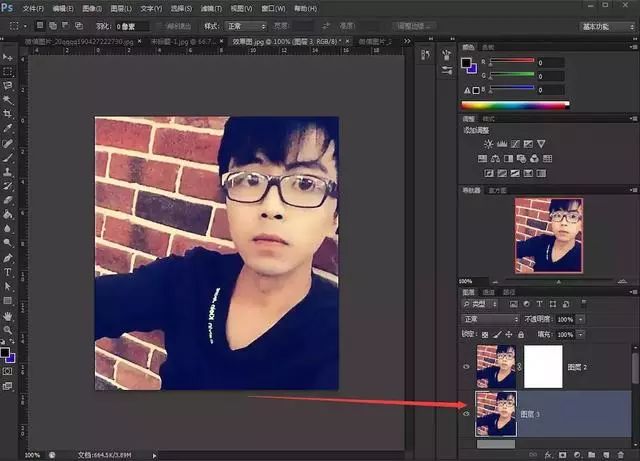Toggle visibility of layer 图层 3
The width and height of the screenshot is (640, 461).
(x=467, y=413)
